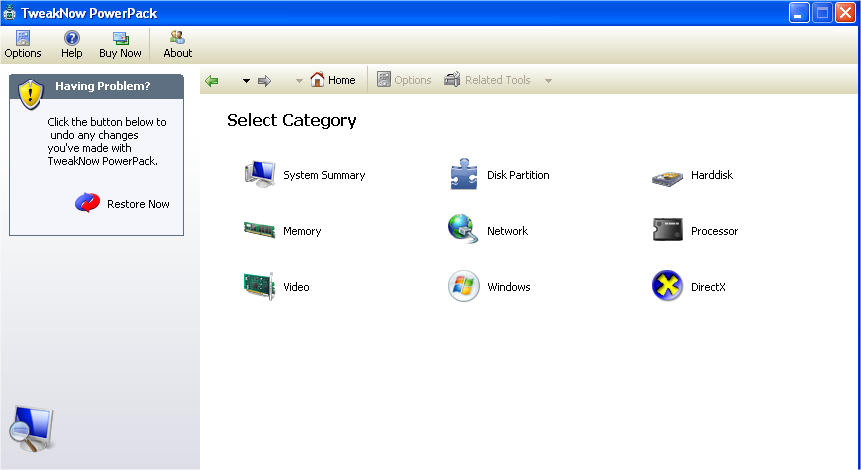Click the 'Having Problem?' panel header
The height and width of the screenshot is (470, 861).
[97, 86]
